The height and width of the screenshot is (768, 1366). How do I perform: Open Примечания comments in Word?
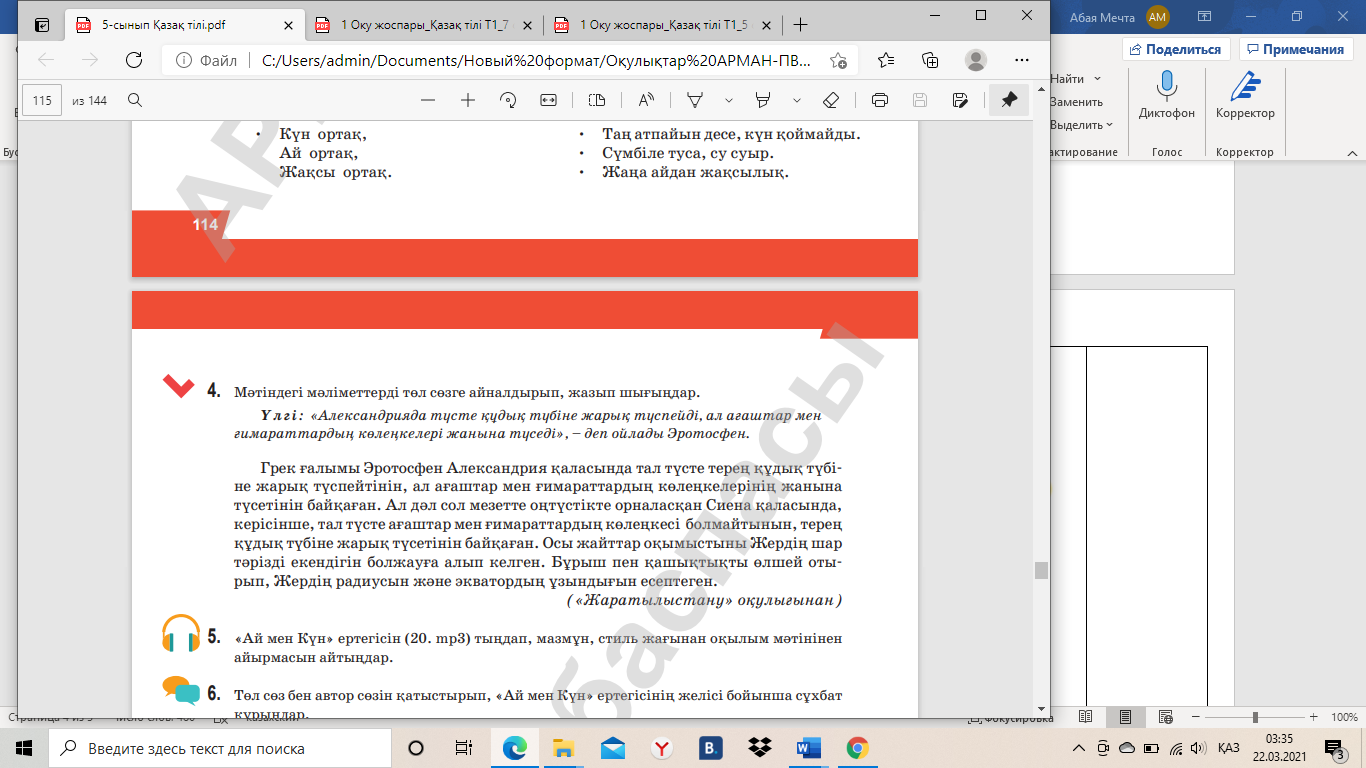1295,49
